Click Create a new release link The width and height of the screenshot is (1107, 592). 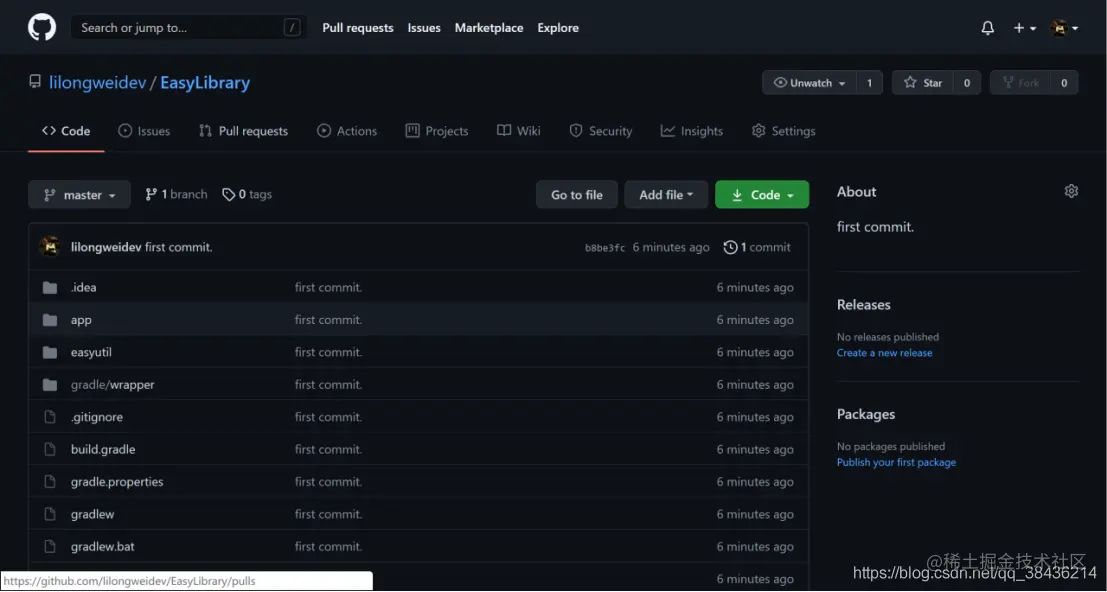pos(884,353)
